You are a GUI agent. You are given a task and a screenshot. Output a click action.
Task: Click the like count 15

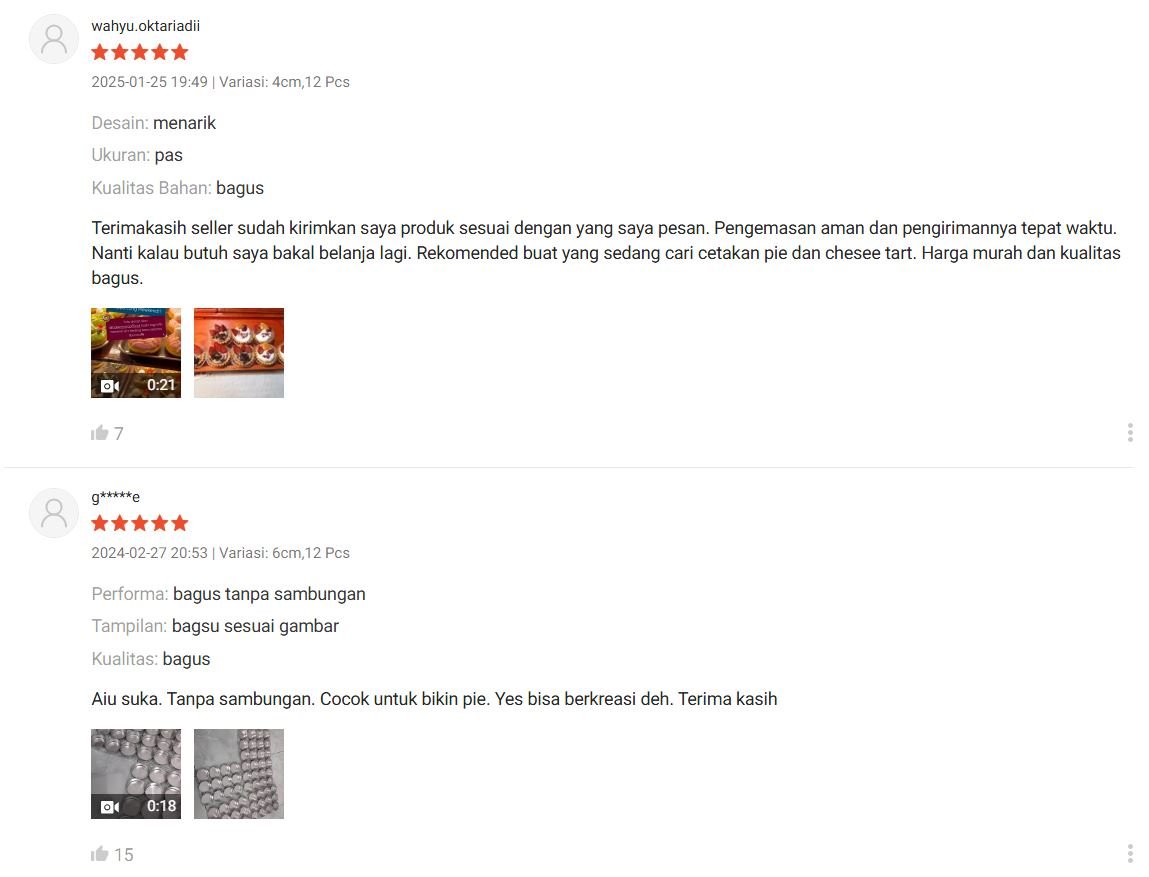(x=124, y=855)
